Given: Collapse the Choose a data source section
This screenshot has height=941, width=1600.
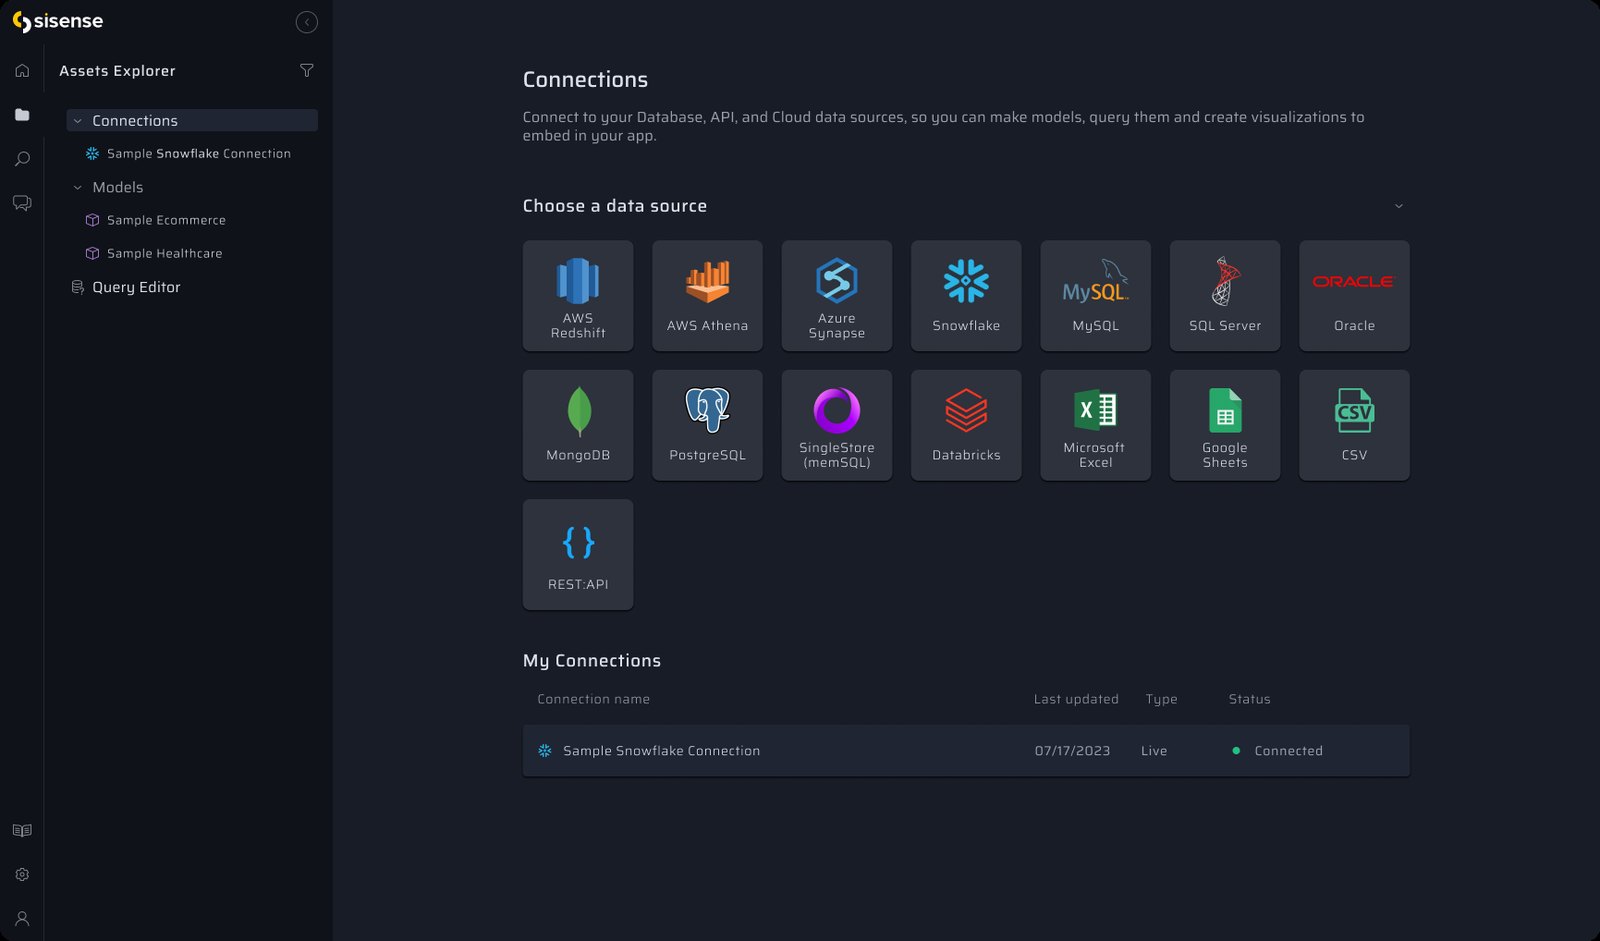Looking at the screenshot, I should point(1399,206).
